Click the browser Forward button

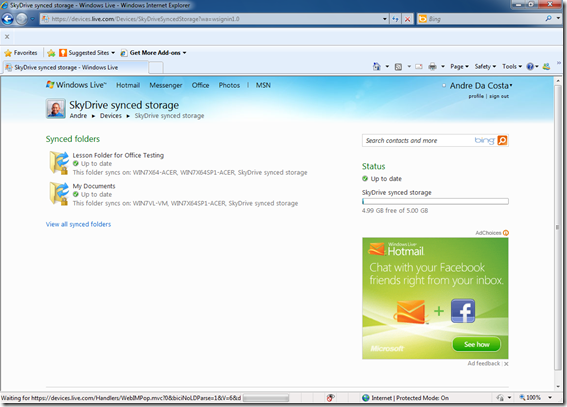[21, 19]
